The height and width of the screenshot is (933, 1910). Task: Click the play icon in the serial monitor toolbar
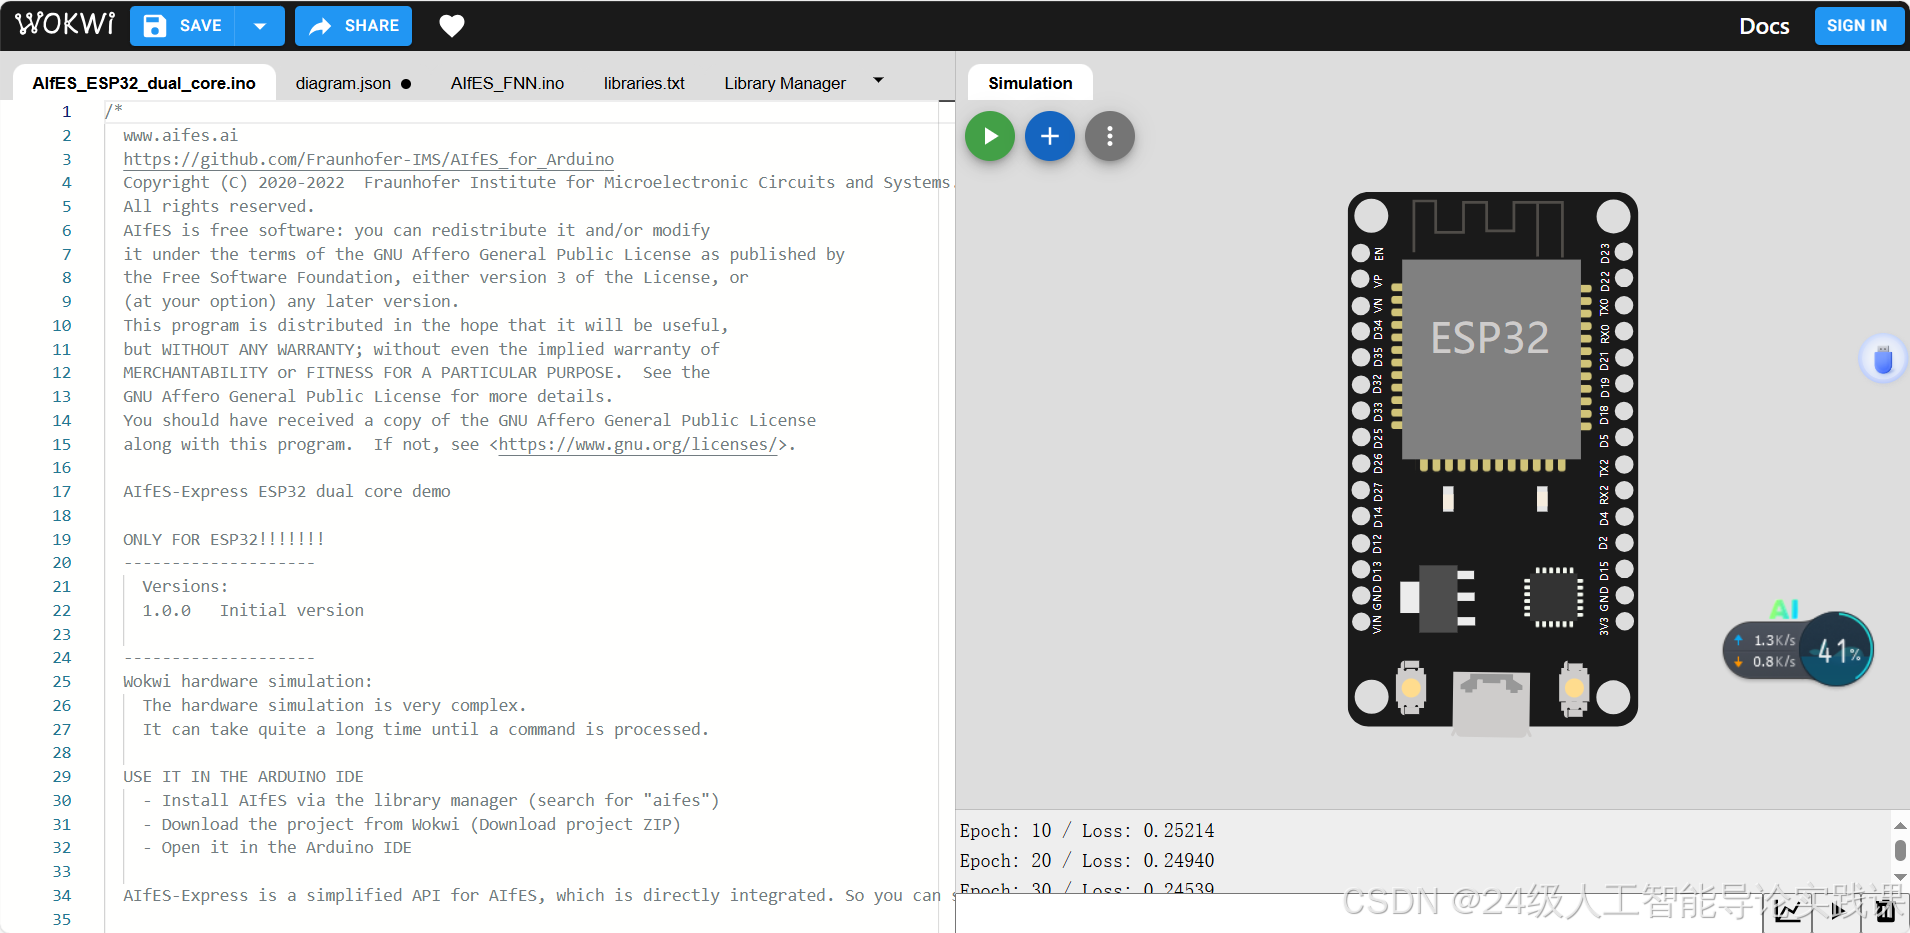[1840, 911]
